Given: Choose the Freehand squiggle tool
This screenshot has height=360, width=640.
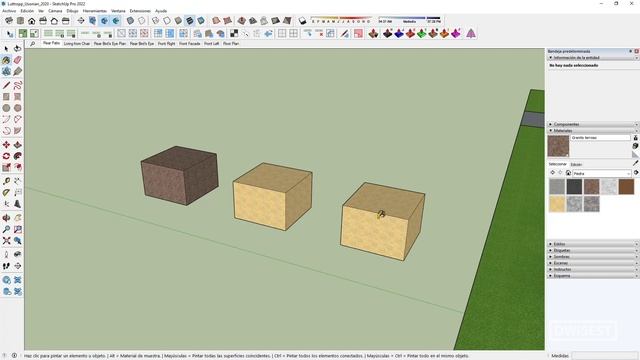Looking at the screenshot, I should click(18, 85).
